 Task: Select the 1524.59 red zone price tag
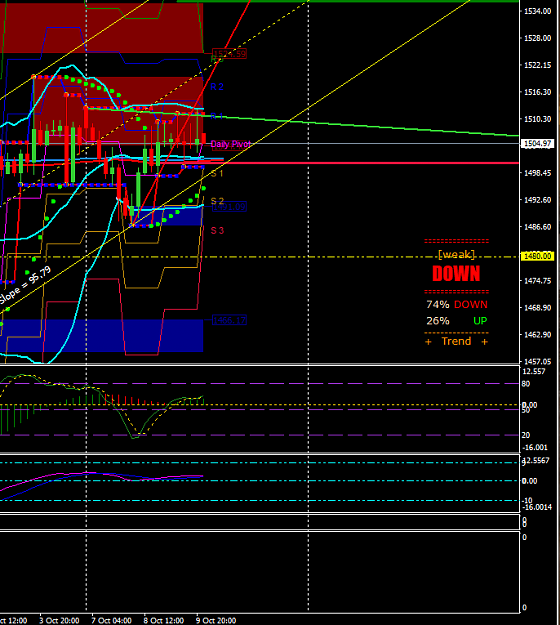point(230,54)
